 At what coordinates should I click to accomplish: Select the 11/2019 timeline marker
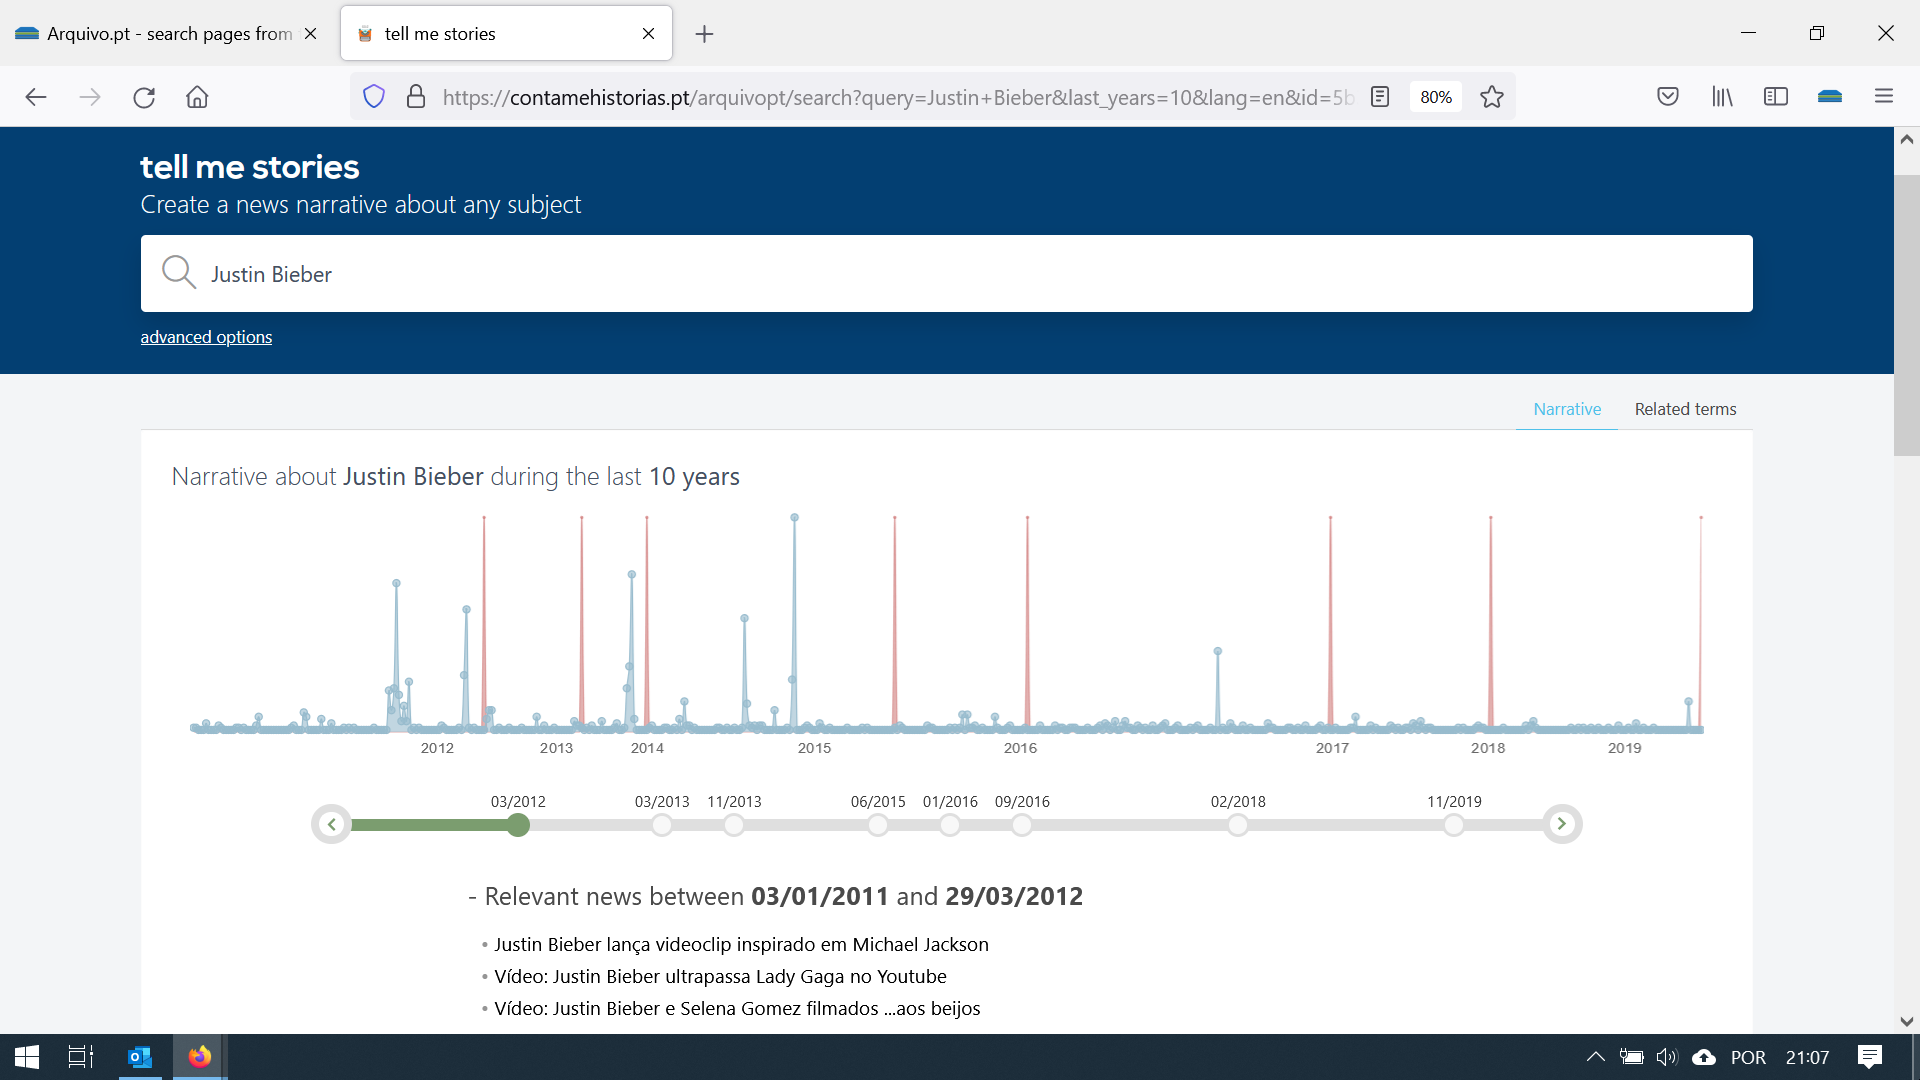(x=1454, y=825)
